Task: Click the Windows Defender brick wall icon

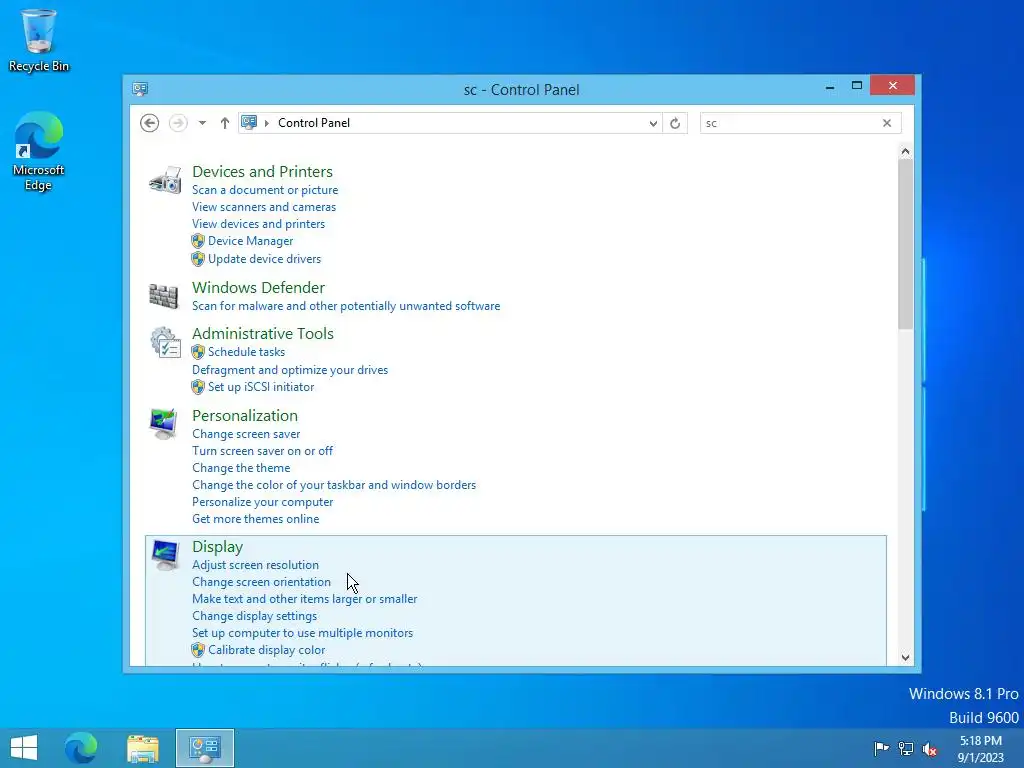Action: point(163,296)
